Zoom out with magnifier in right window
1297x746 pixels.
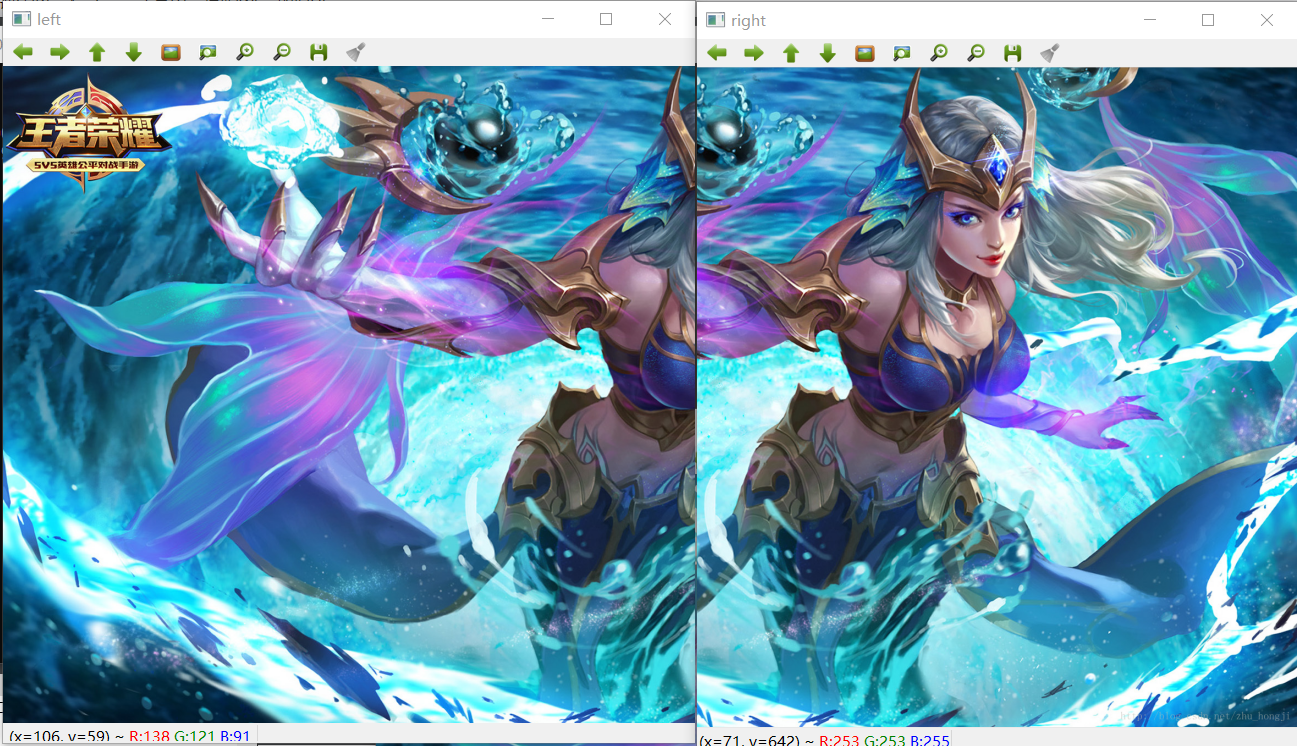coord(976,53)
